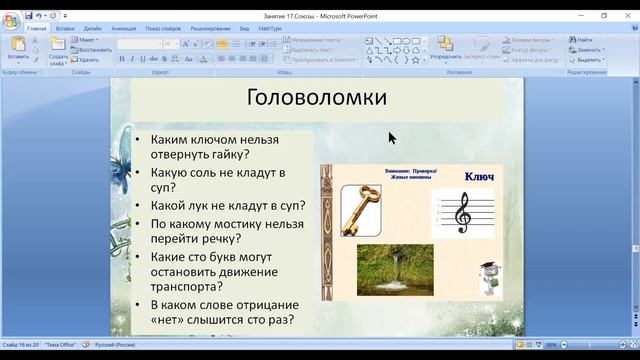Start slideshow from status bar view icon

point(539,345)
